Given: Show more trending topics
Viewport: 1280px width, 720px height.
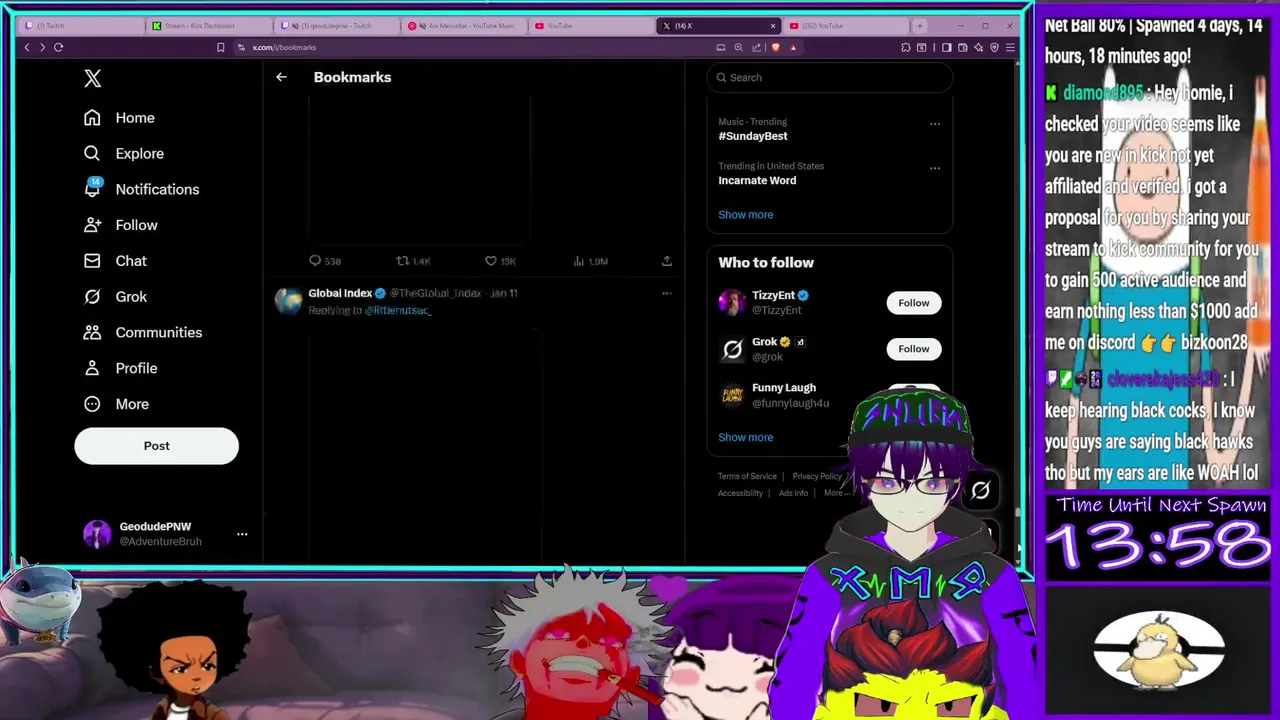Looking at the screenshot, I should (746, 214).
